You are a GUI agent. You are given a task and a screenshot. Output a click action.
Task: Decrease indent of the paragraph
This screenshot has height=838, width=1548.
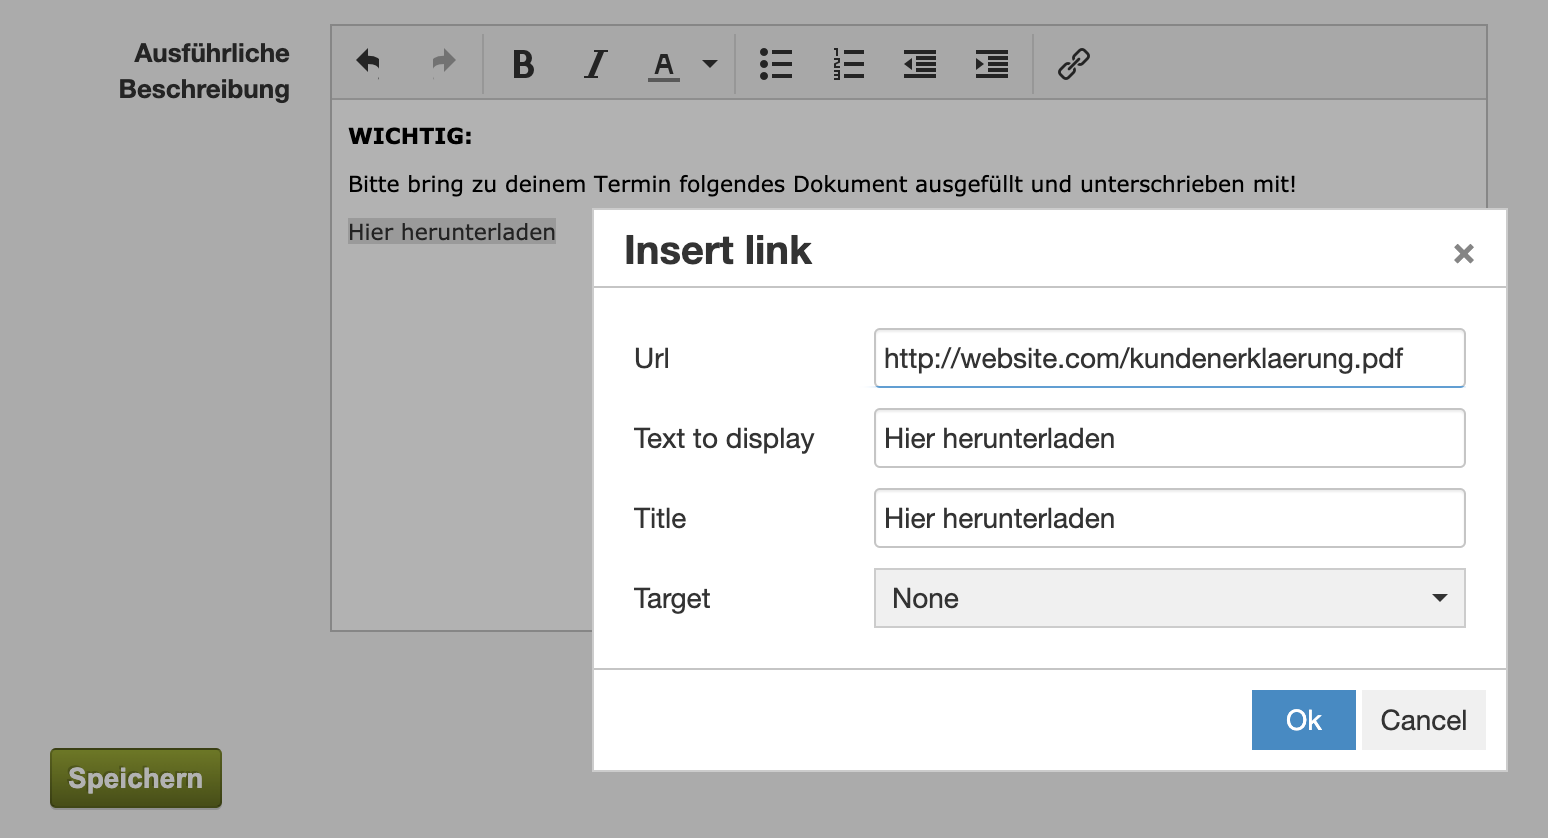click(x=920, y=64)
